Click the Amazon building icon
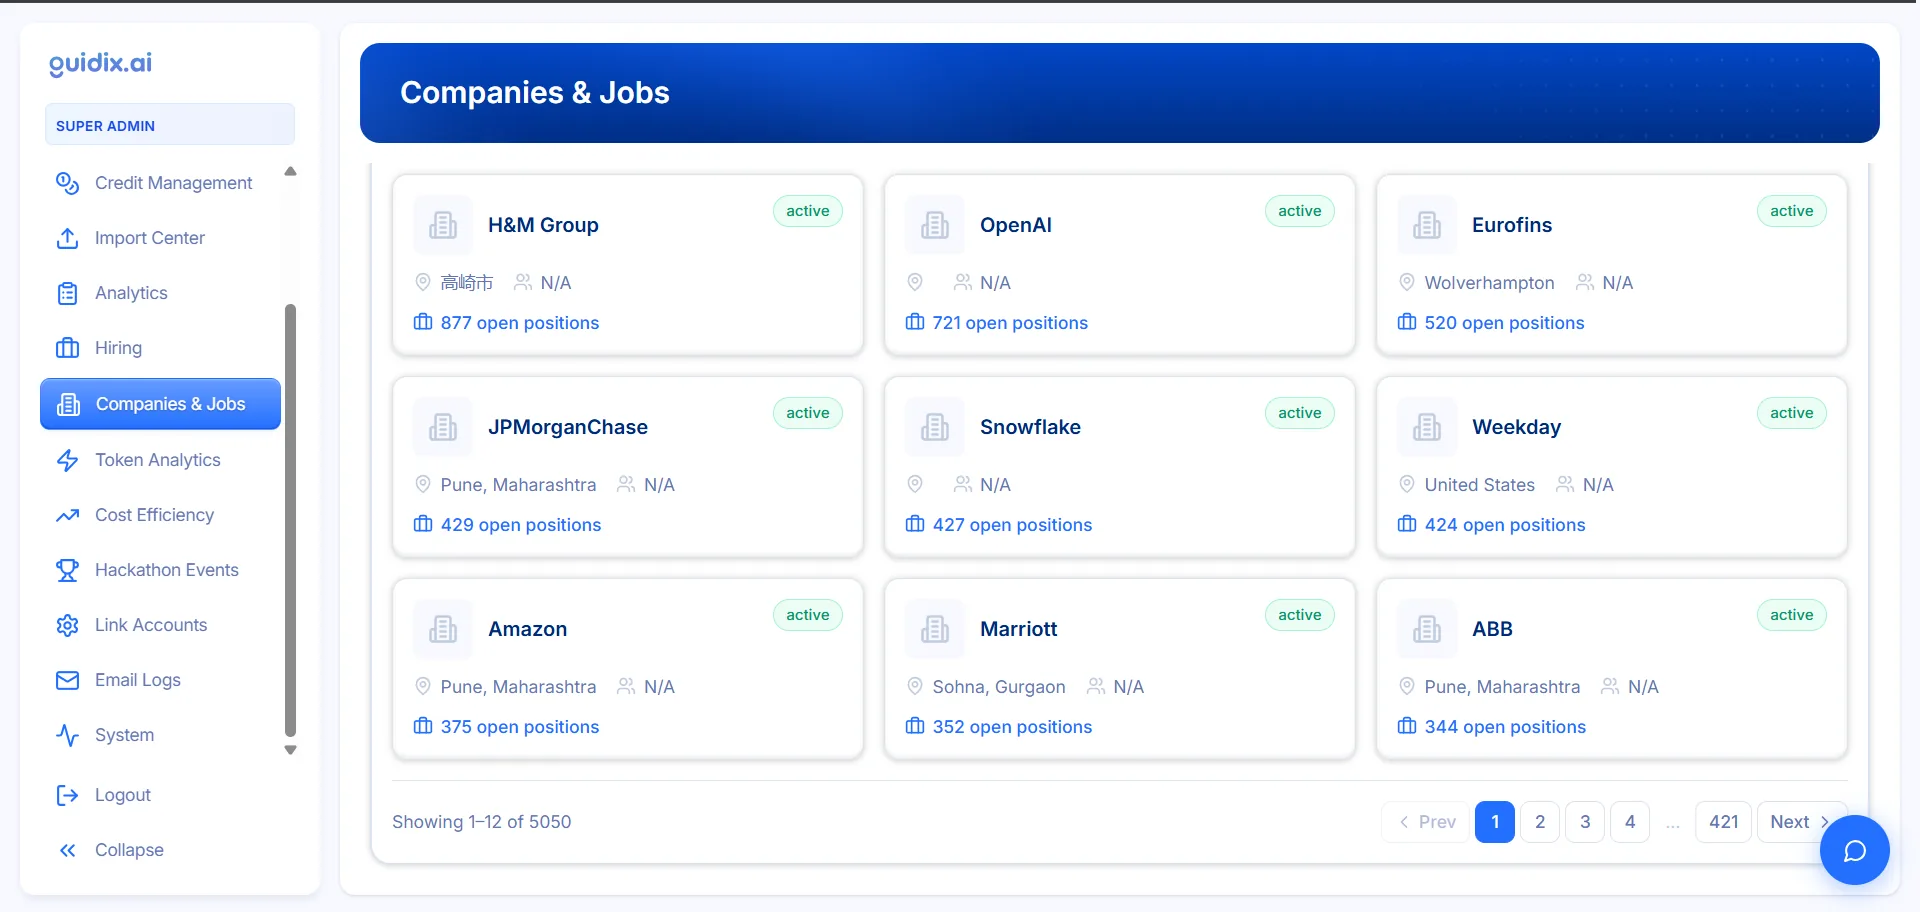 pos(443,629)
